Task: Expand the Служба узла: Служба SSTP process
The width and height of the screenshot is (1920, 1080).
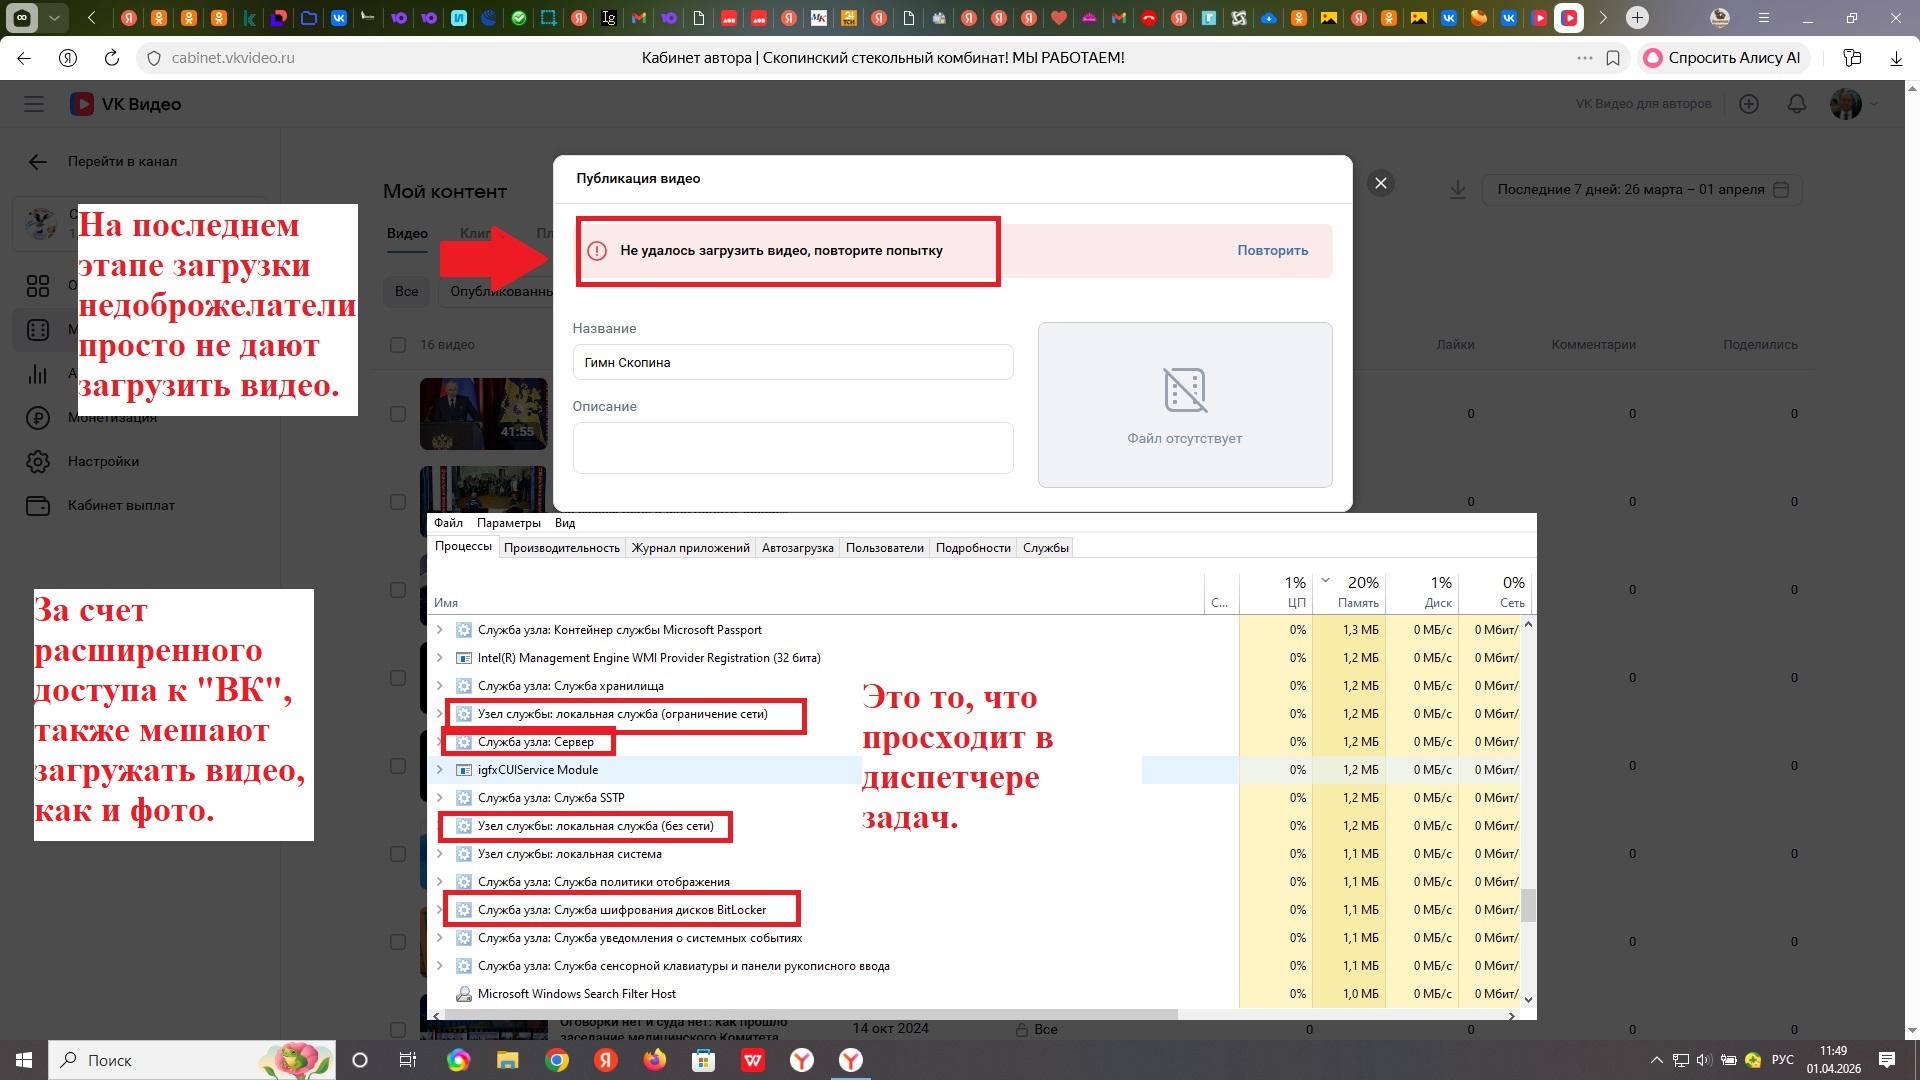Action: tap(439, 798)
